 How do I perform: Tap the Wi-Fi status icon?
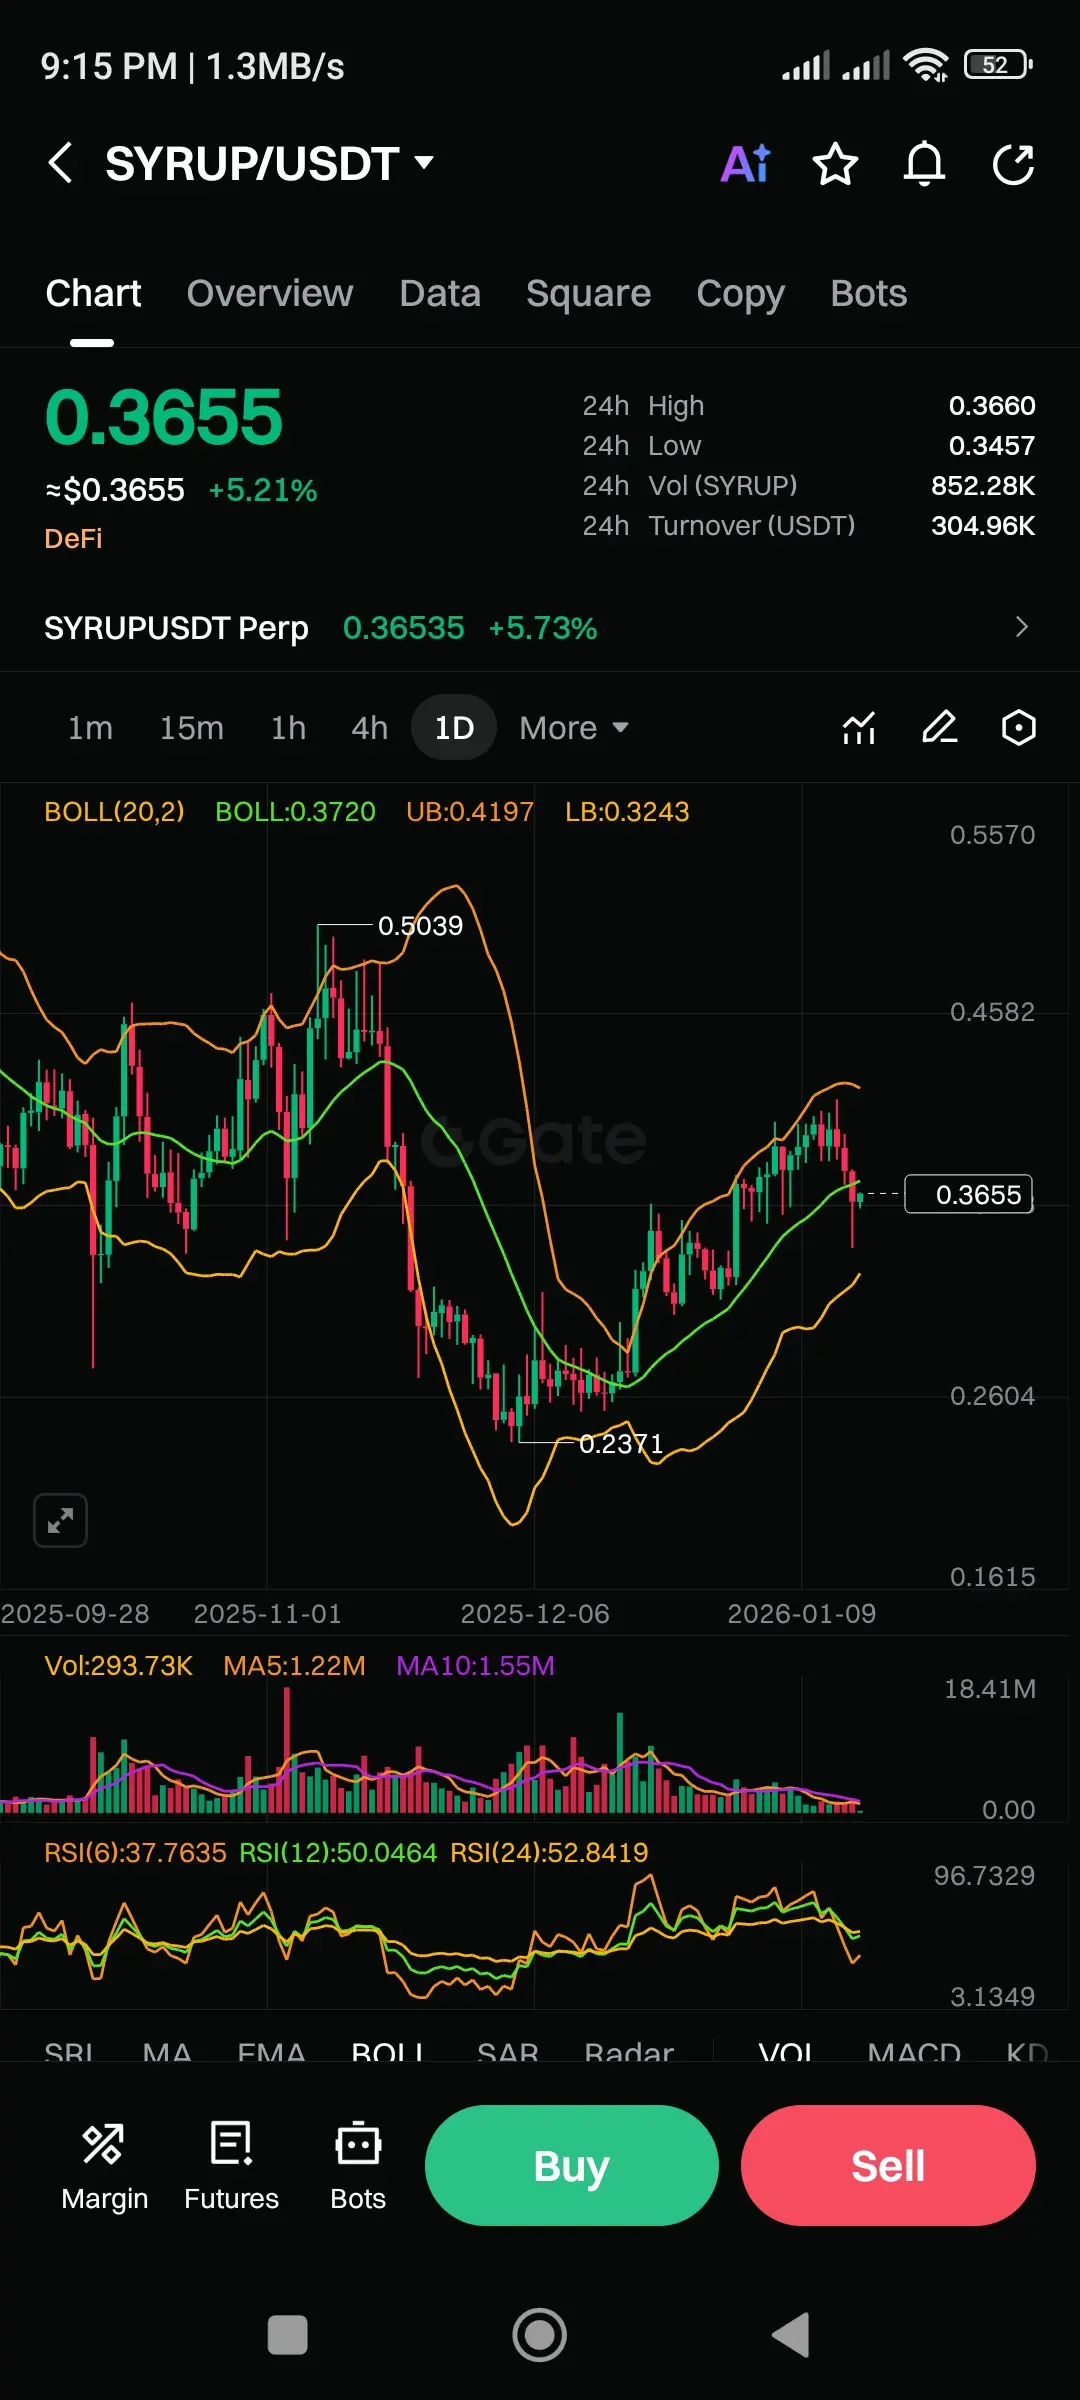click(926, 65)
